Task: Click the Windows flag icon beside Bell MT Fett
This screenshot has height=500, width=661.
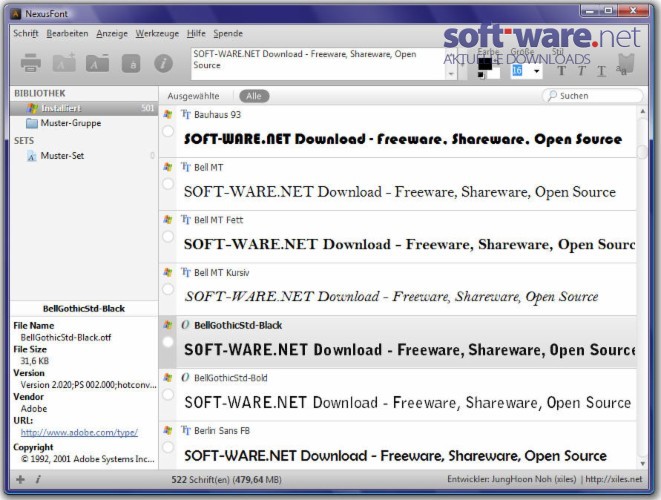Action: pyautogui.click(x=167, y=220)
